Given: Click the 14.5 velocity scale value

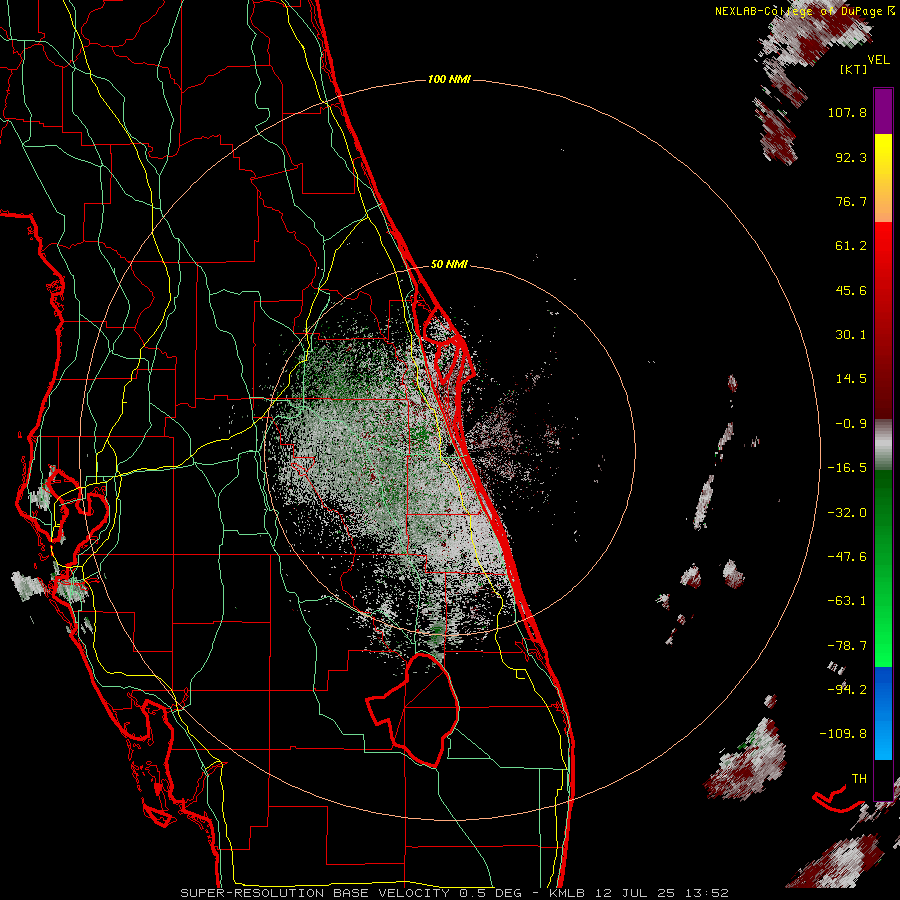Looking at the screenshot, I should point(851,379).
